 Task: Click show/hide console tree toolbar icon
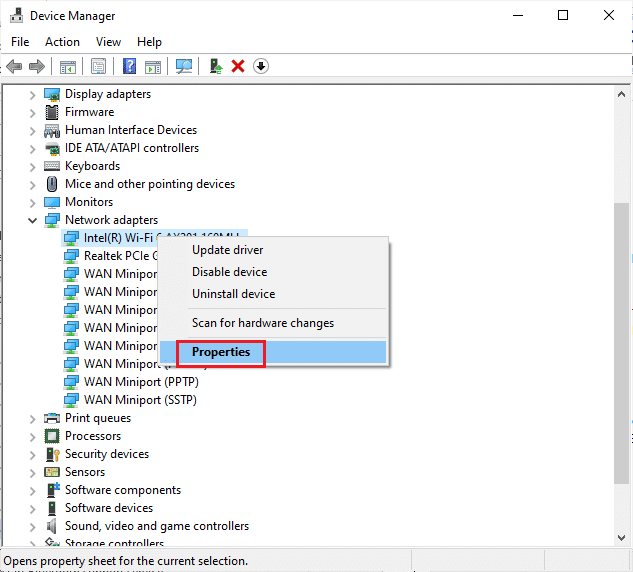[x=68, y=66]
